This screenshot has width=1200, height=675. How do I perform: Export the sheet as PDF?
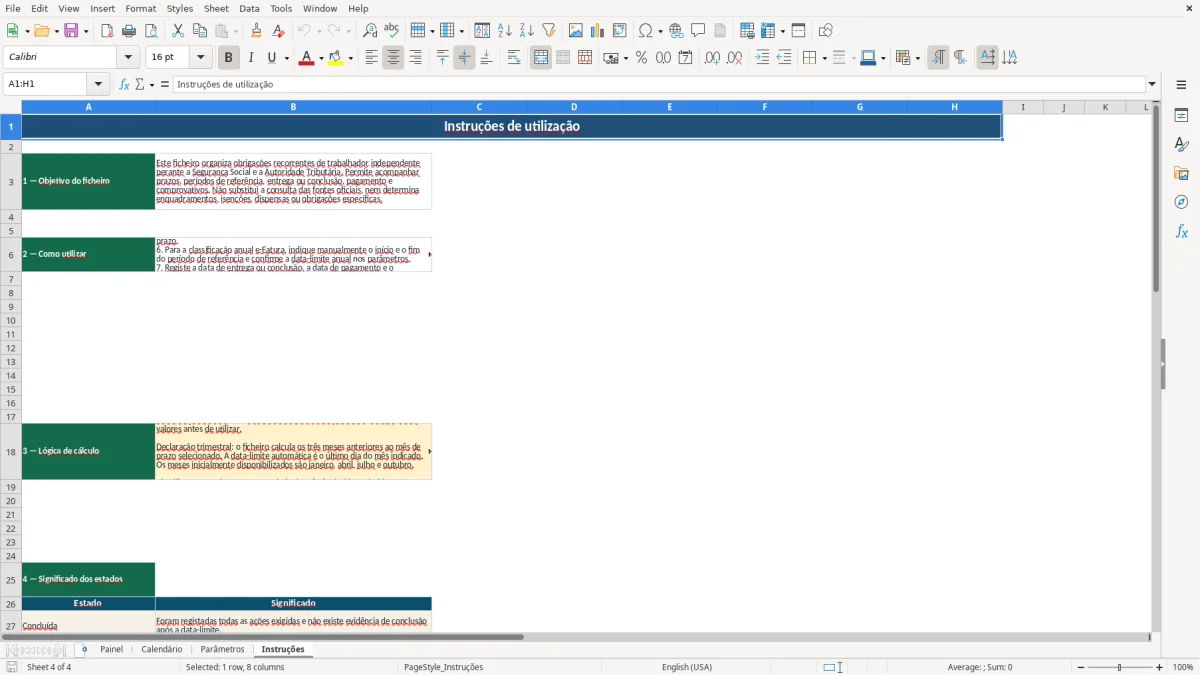(107, 31)
